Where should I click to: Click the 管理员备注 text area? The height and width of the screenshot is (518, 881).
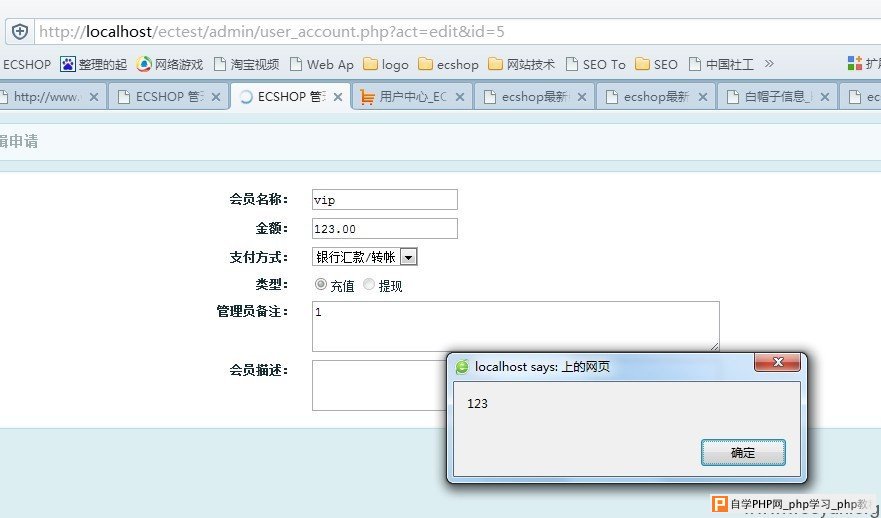pyautogui.click(x=516, y=326)
